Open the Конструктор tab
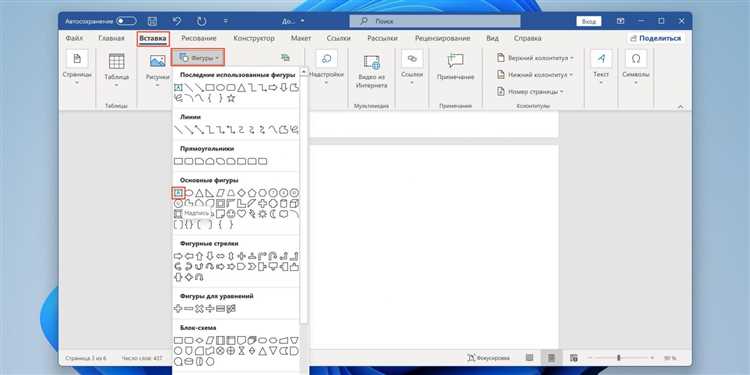750x375 pixels. (254, 38)
